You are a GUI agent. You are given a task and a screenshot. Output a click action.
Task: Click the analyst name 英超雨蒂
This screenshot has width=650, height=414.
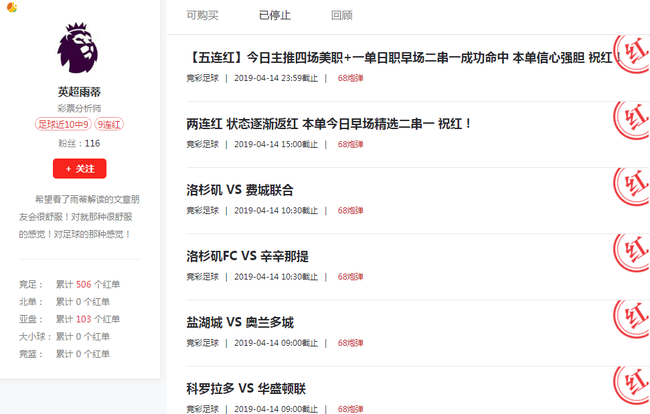tap(79, 92)
